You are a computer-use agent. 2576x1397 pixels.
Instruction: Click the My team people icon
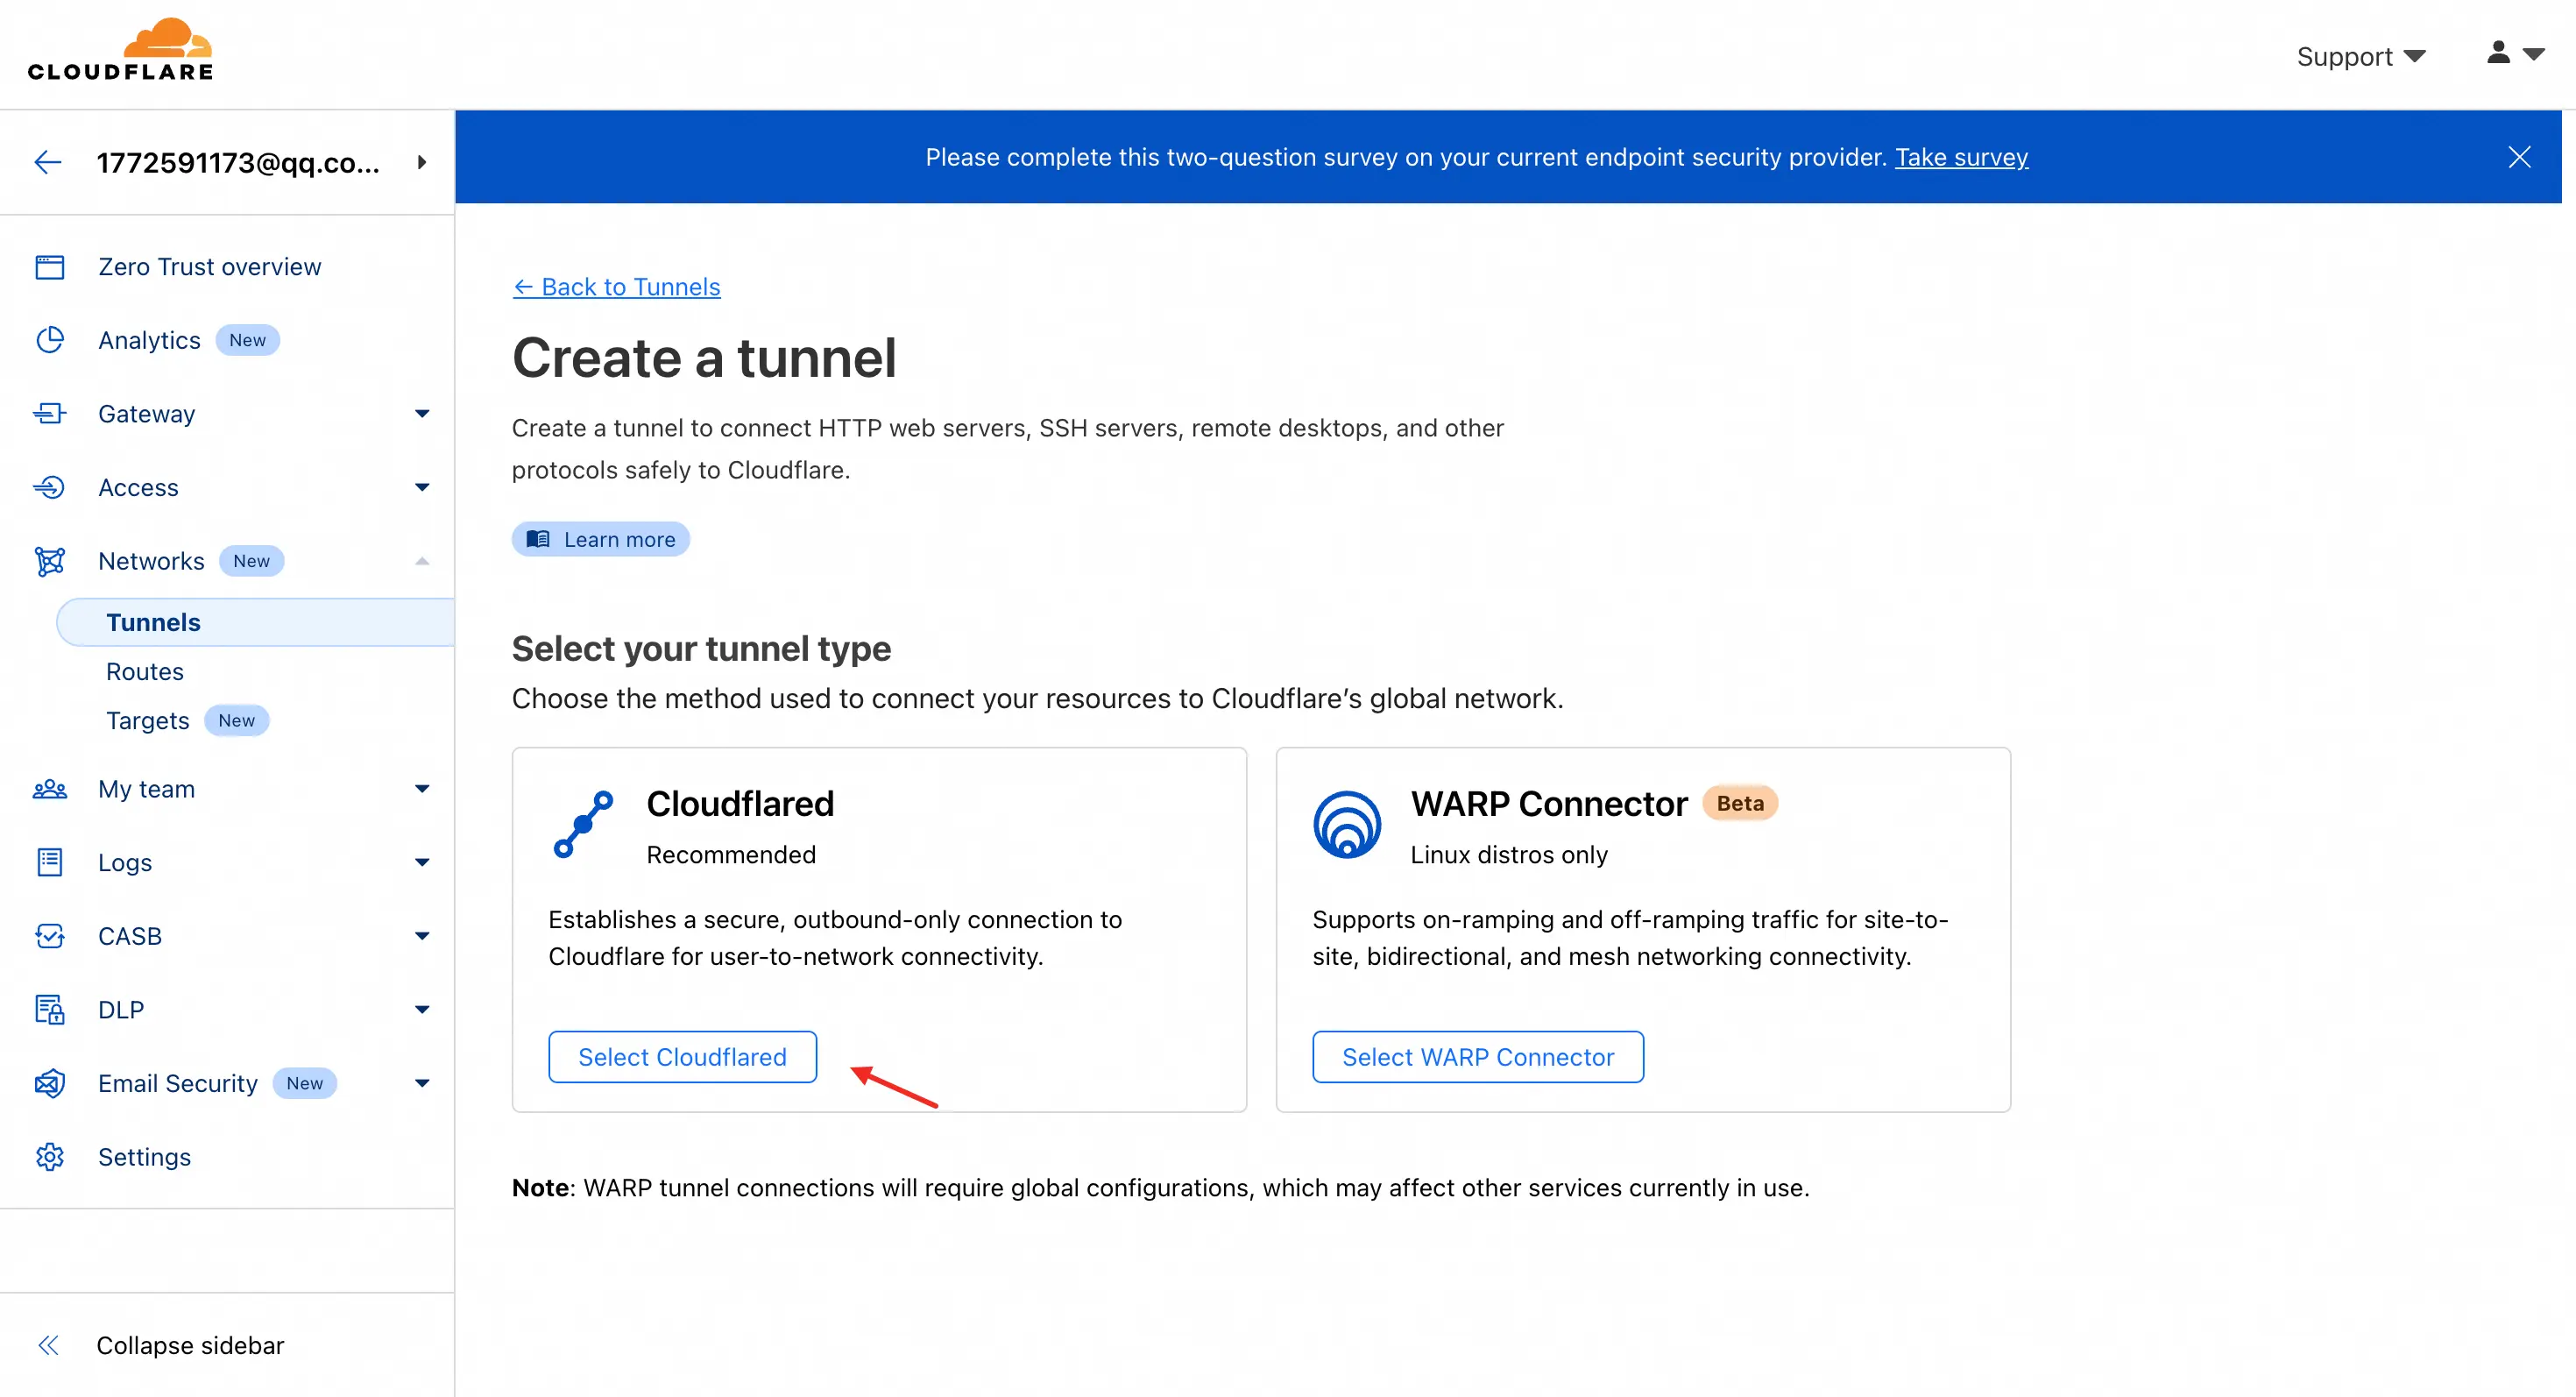coord(50,789)
